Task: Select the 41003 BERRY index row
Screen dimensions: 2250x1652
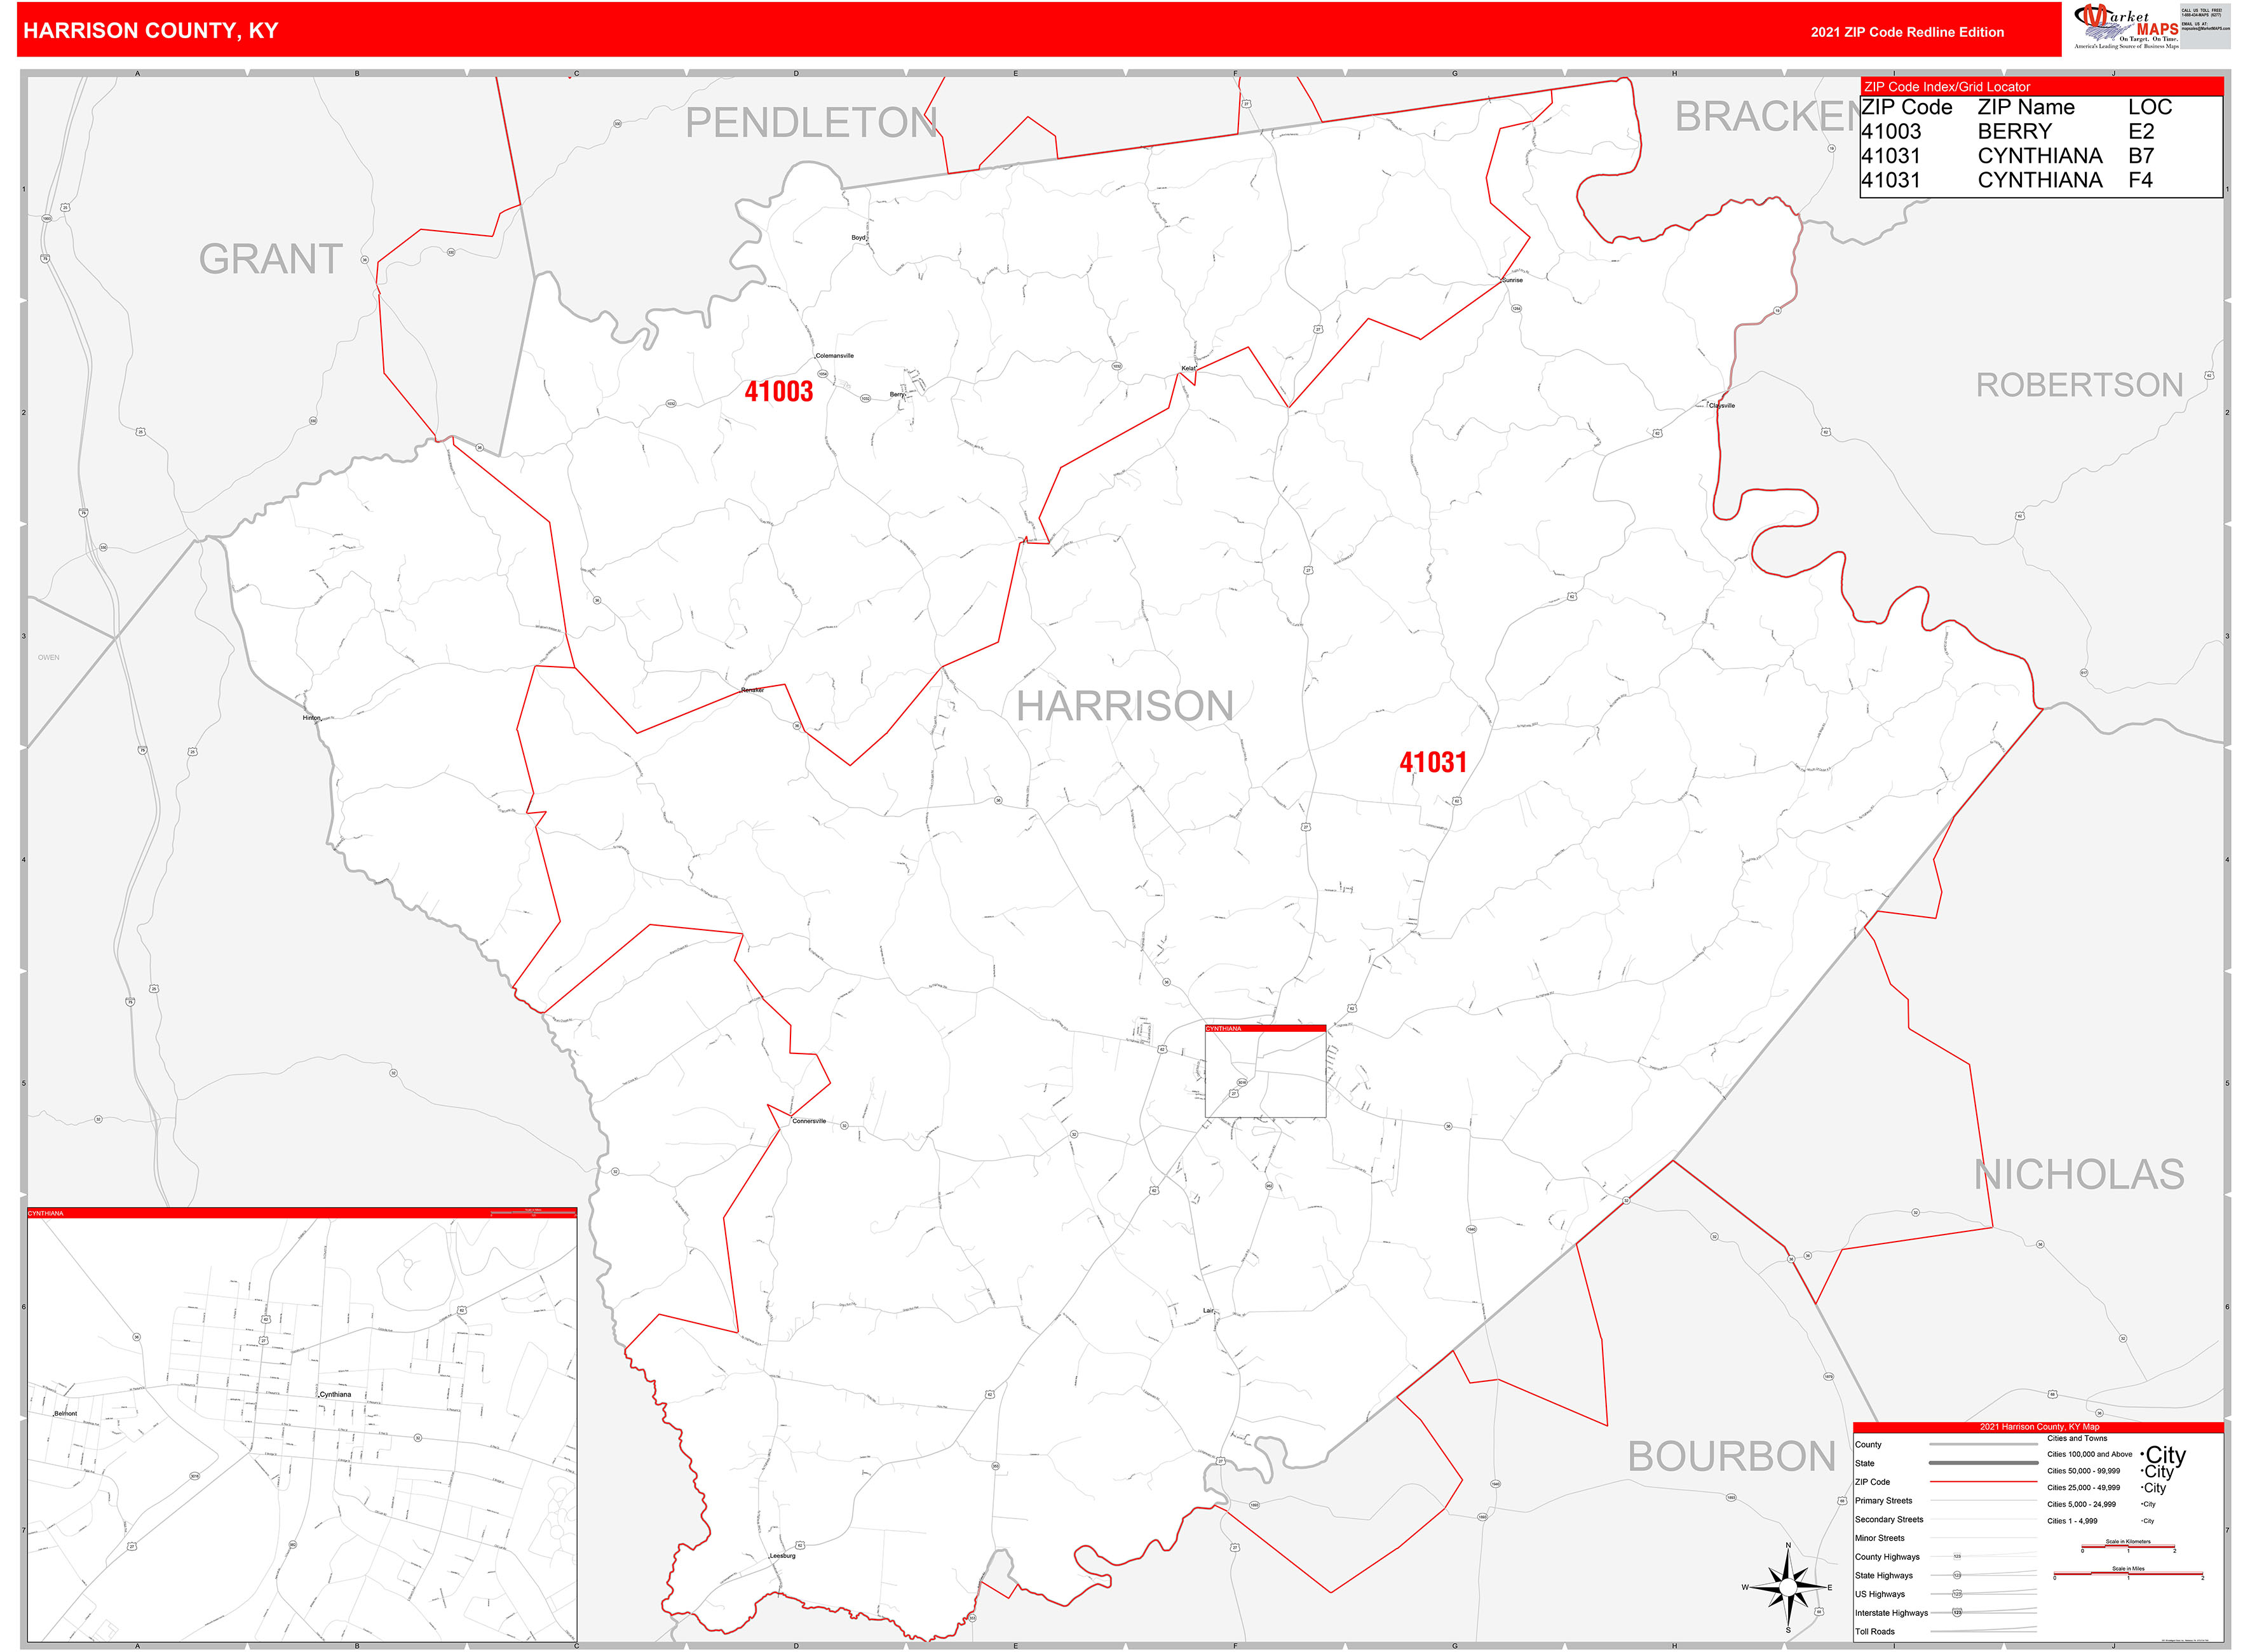Action: [x=2000, y=131]
